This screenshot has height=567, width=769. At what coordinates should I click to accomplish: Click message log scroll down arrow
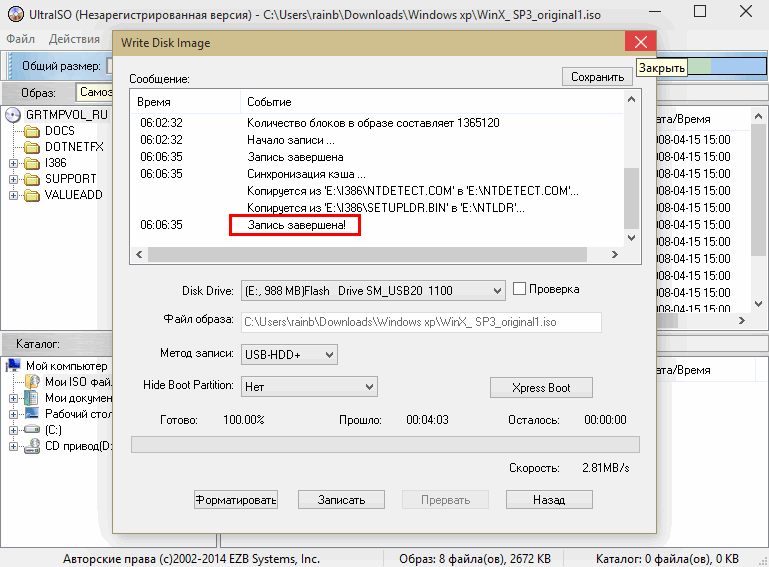pyautogui.click(x=631, y=238)
